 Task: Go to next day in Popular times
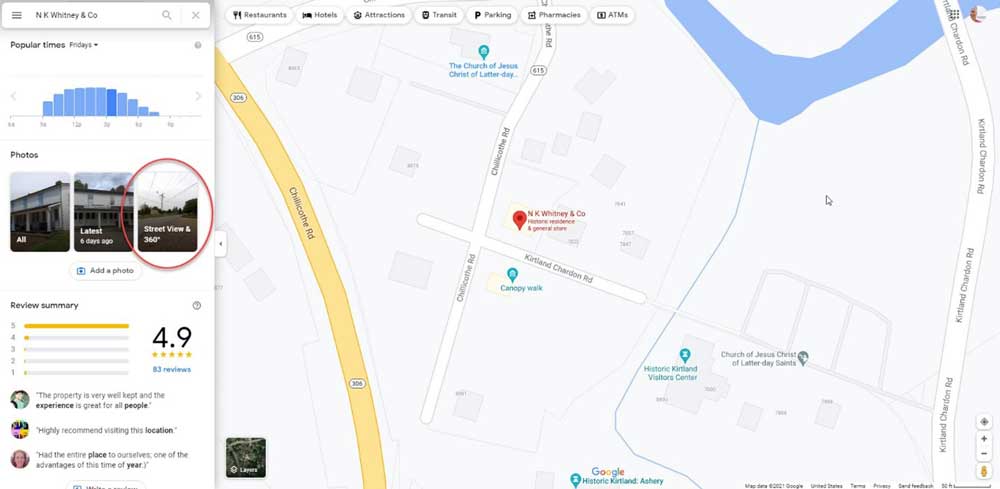pos(198,96)
